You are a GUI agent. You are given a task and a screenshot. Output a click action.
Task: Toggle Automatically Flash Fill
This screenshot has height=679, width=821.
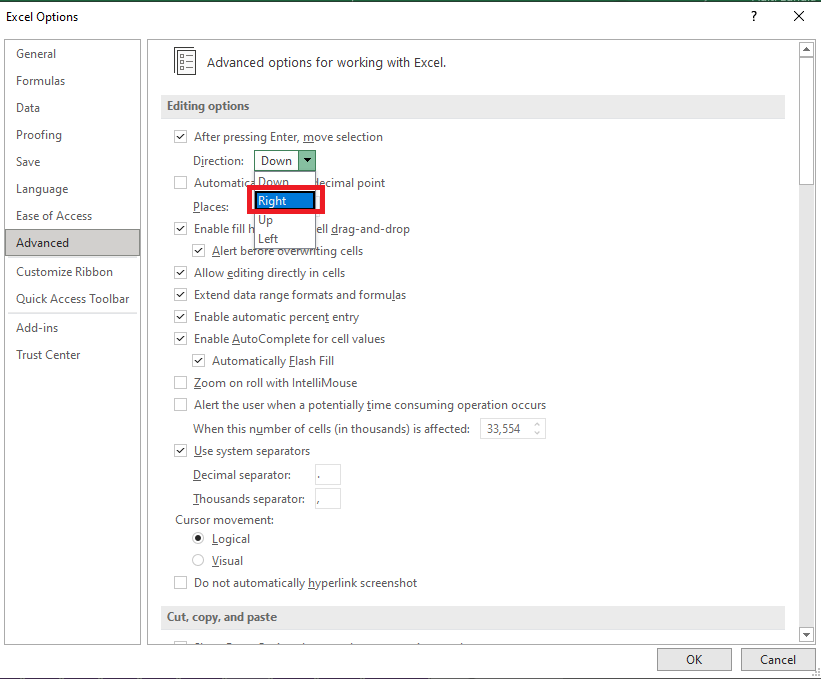(198, 361)
